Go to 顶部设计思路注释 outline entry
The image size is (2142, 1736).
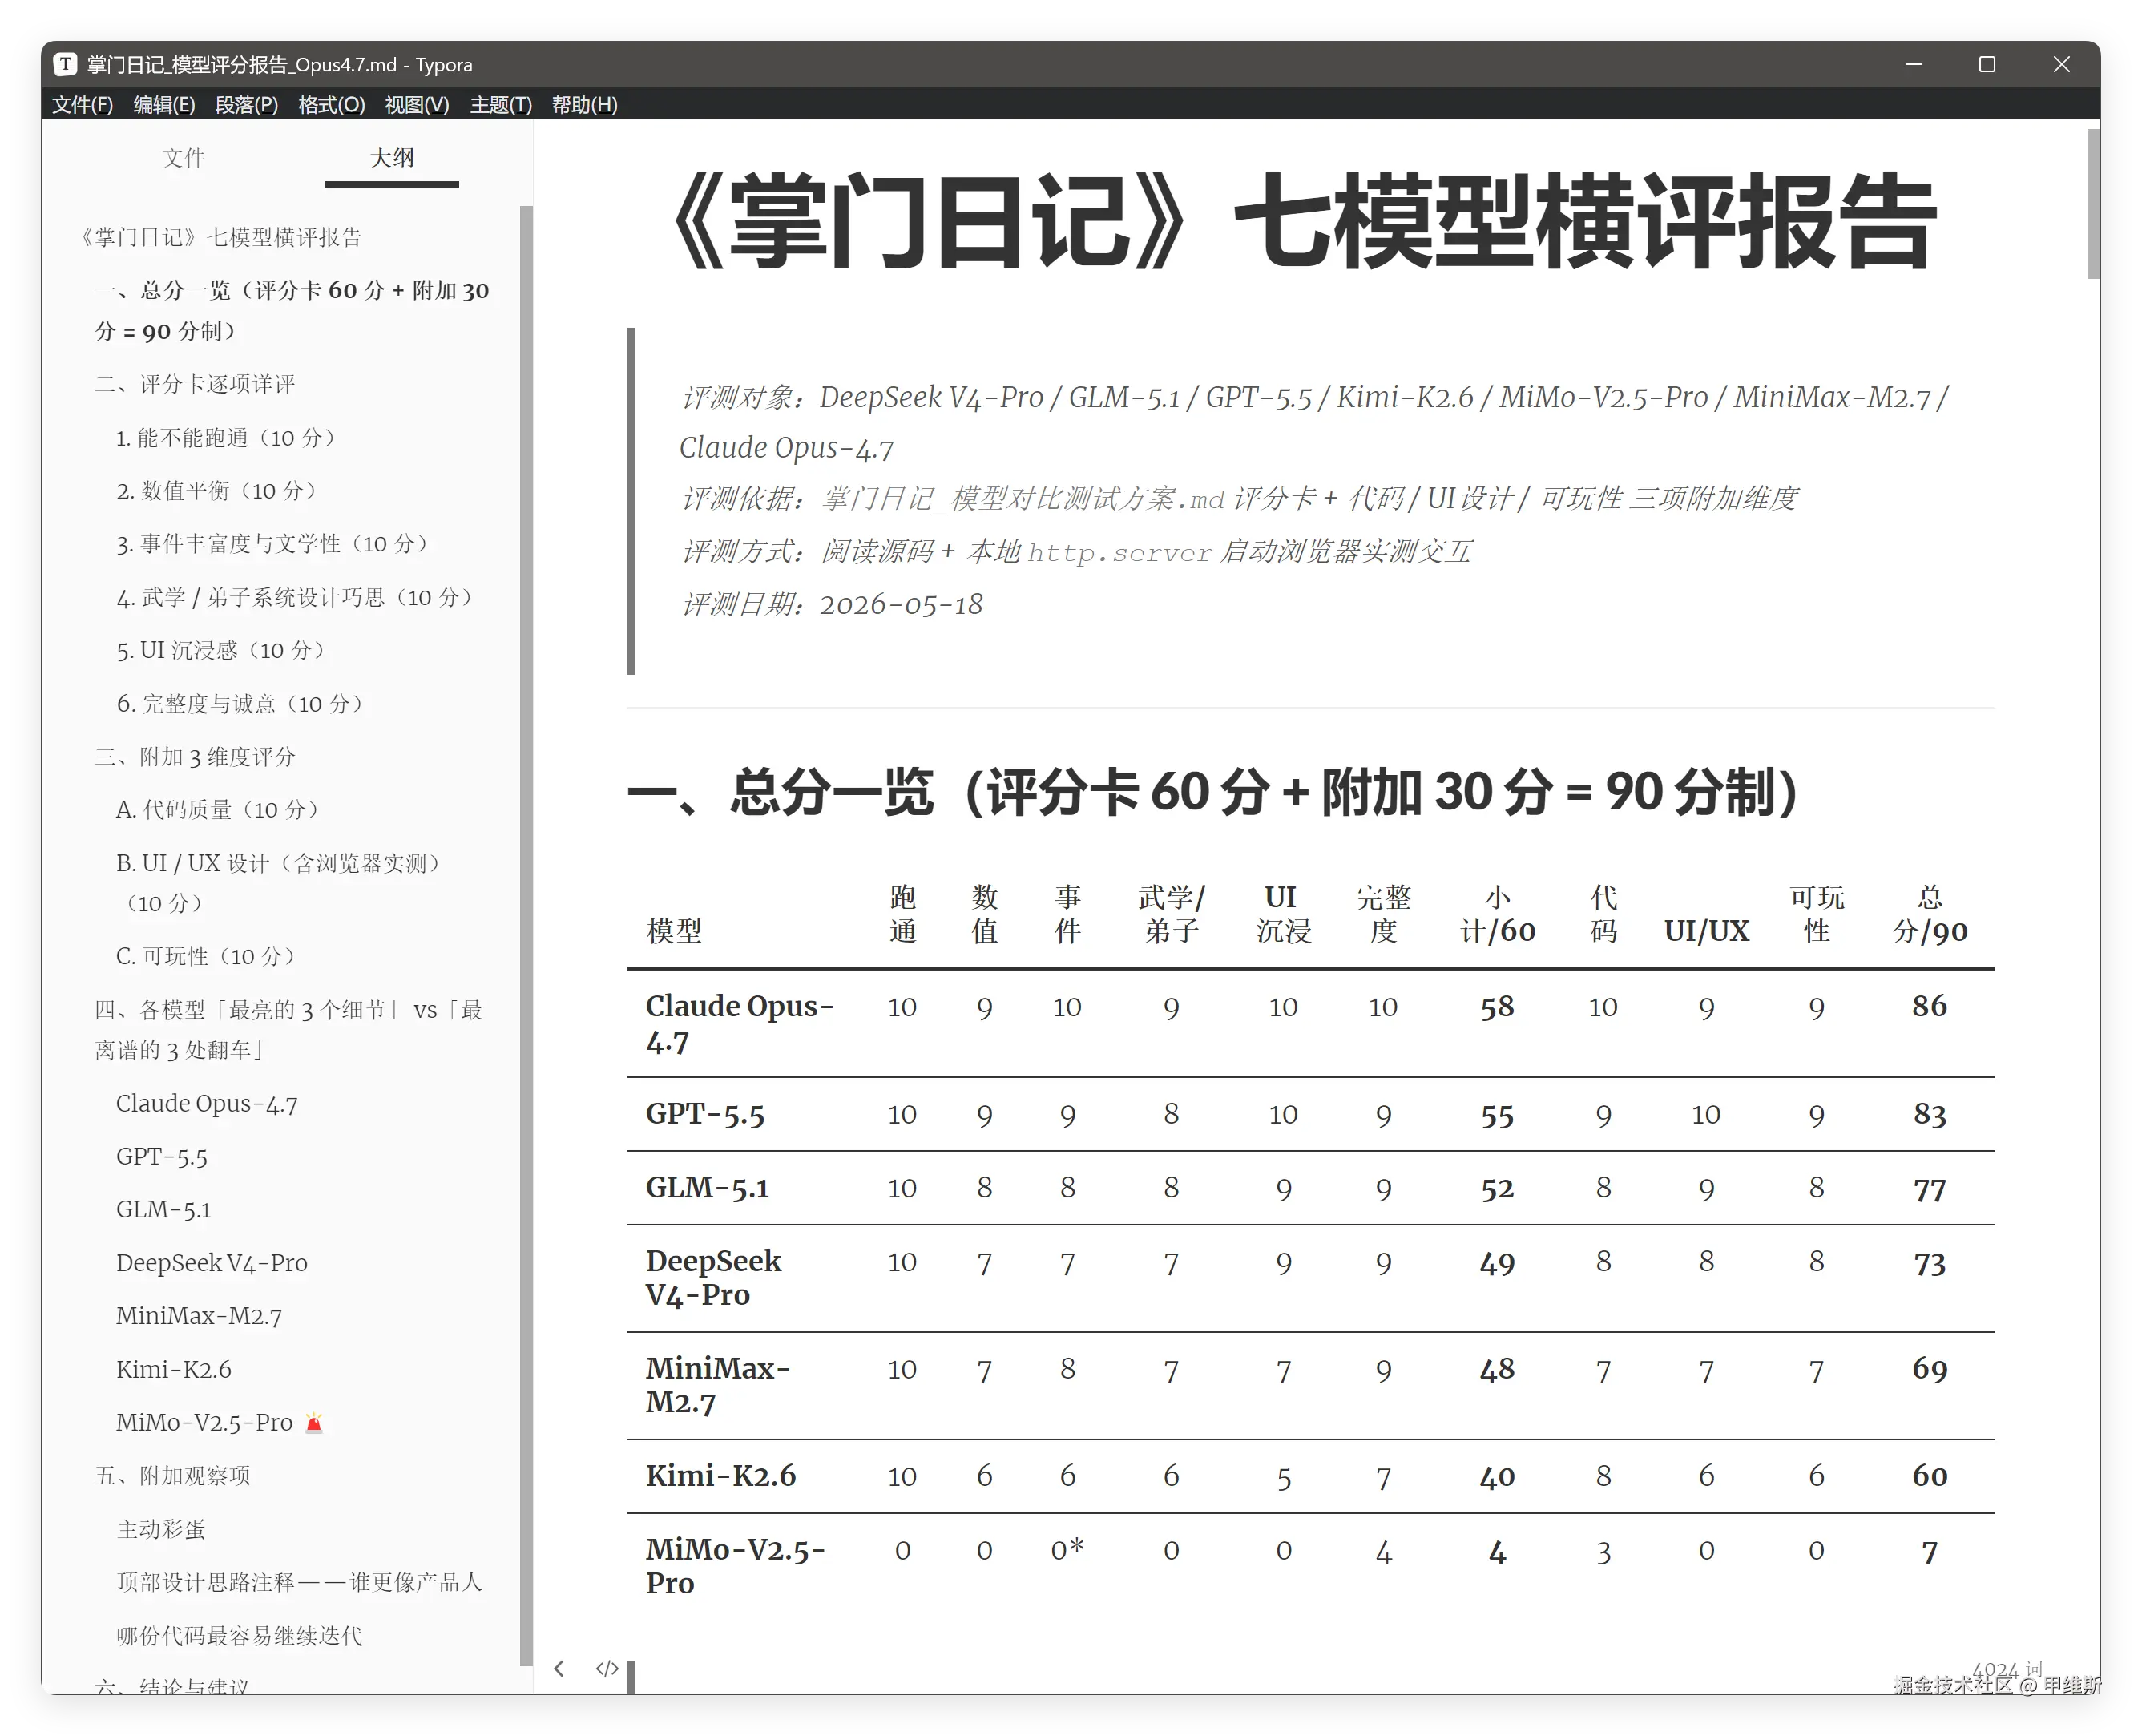(299, 1581)
